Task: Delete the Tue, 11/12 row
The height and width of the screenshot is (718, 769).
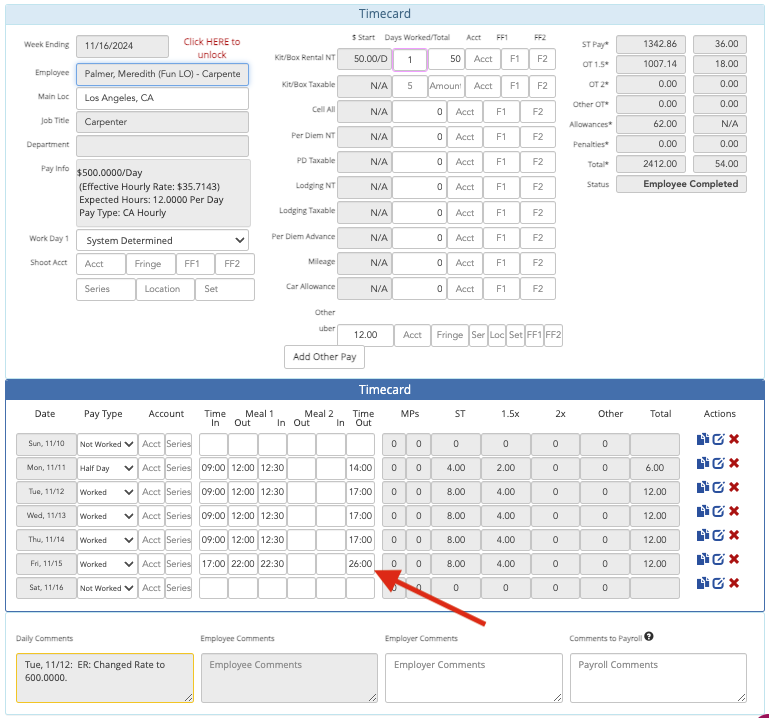Action: point(734,487)
